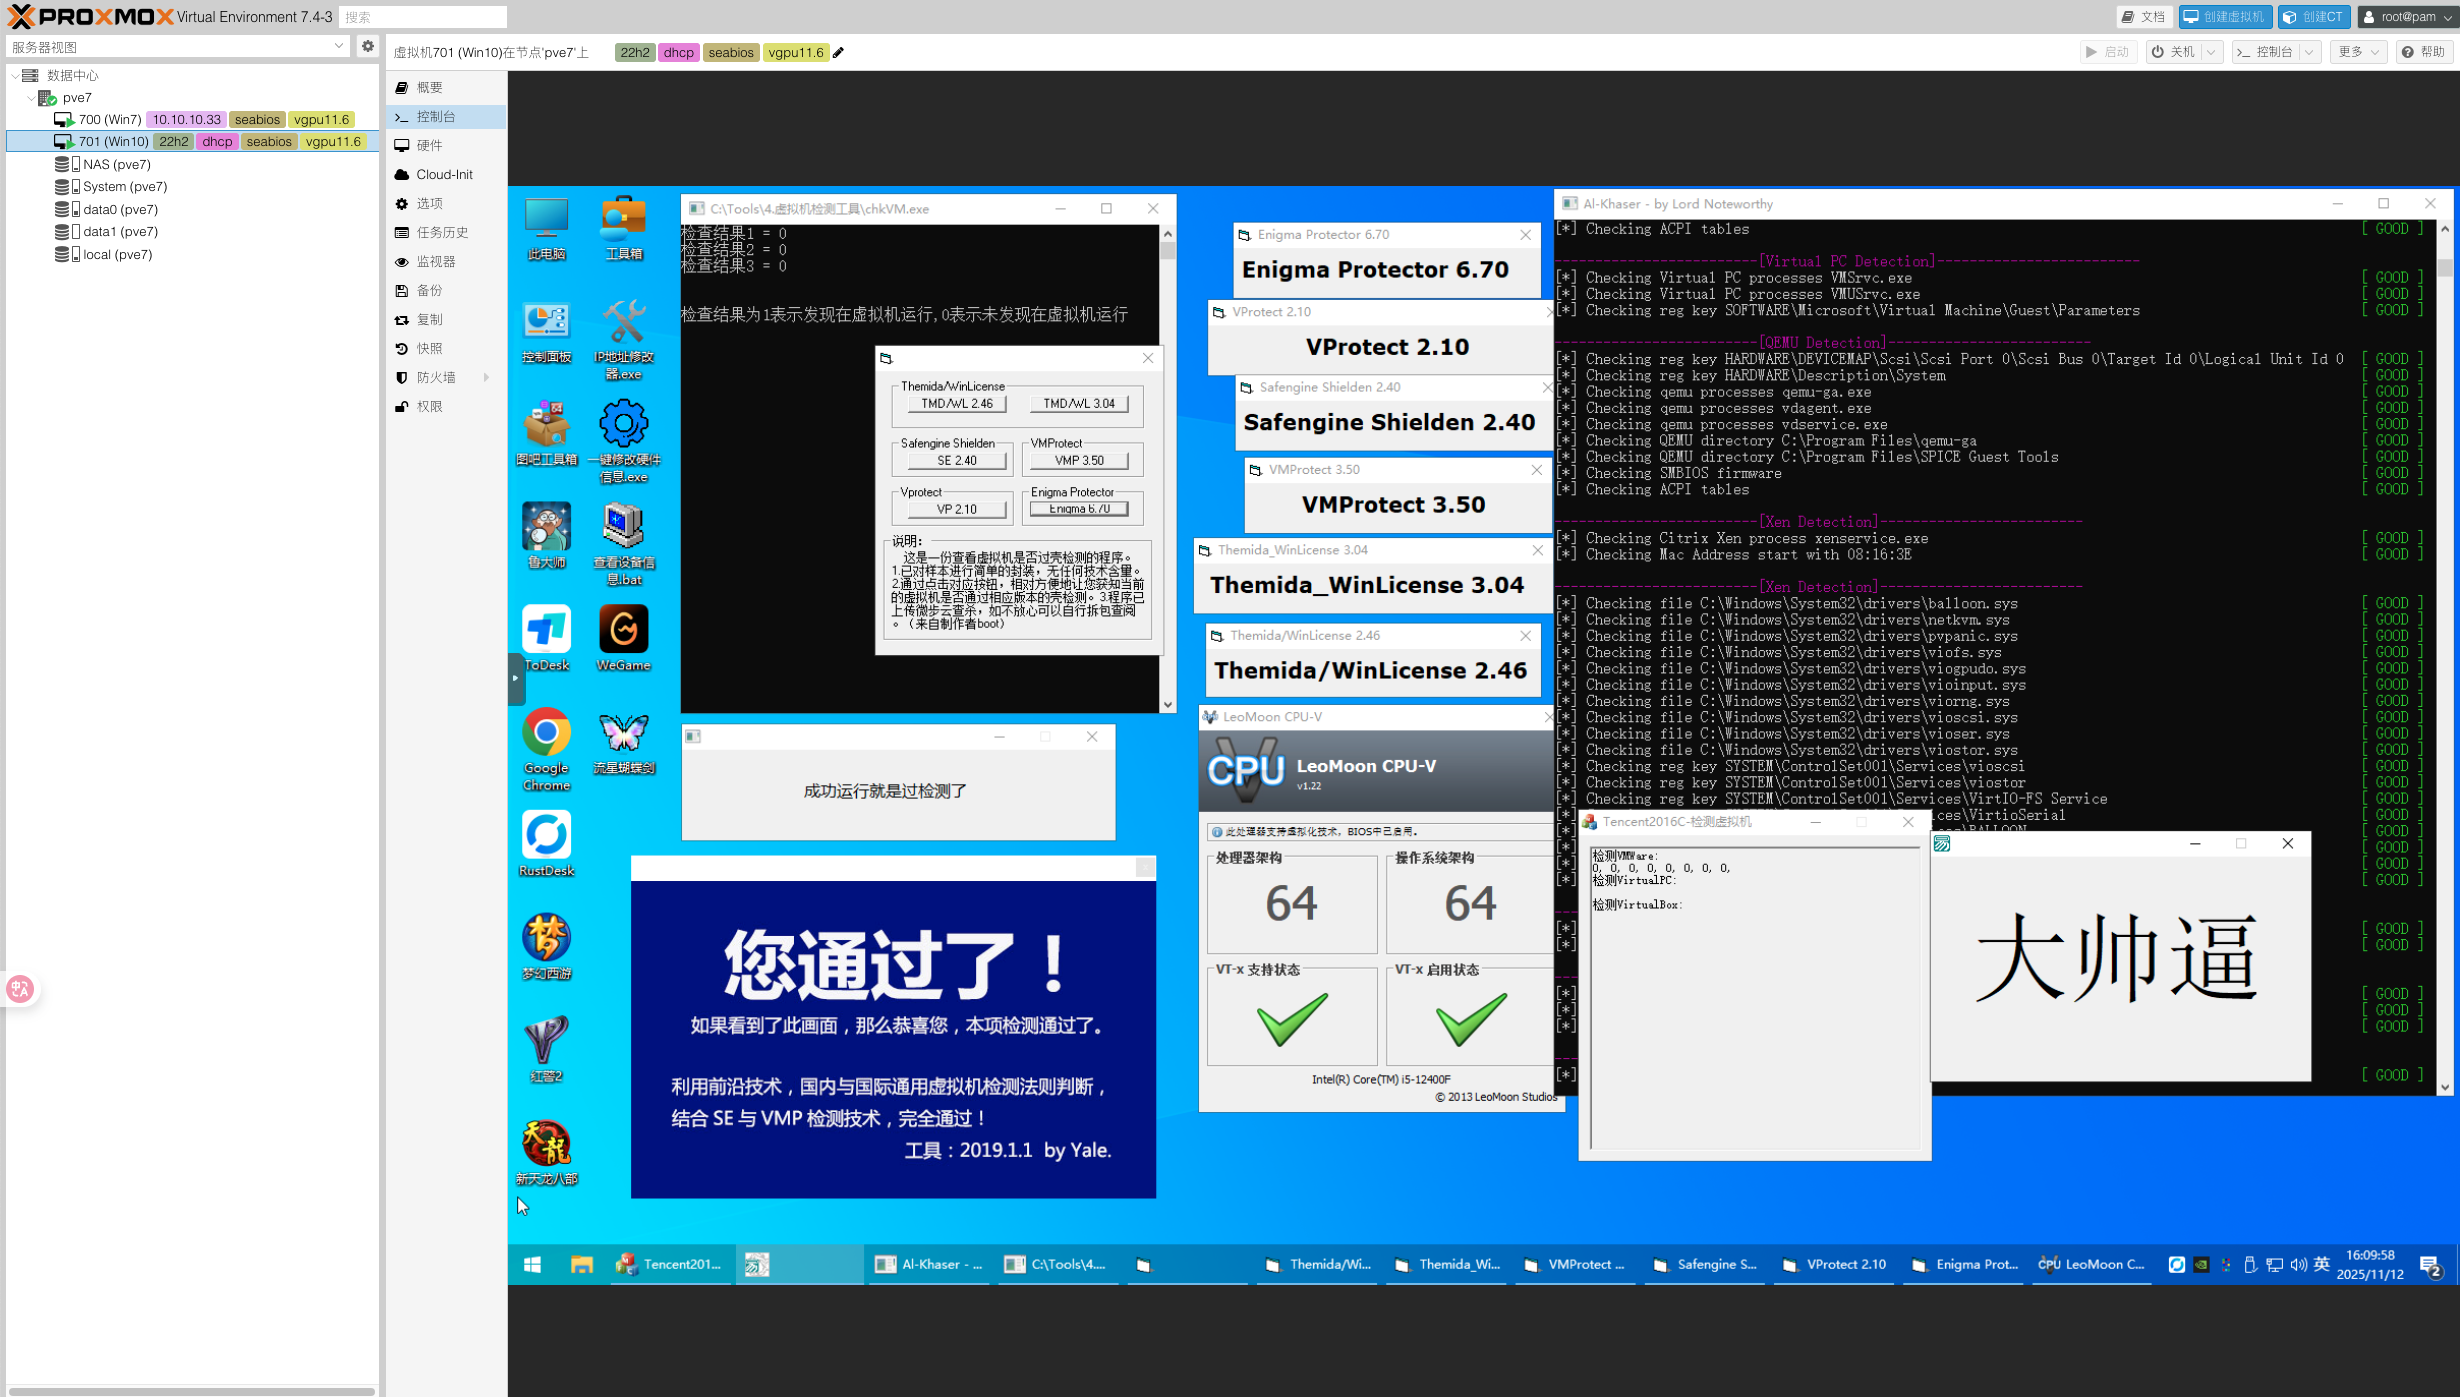Click the TMD/WL 2.46 button
2460x1397 pixels.
956,403
